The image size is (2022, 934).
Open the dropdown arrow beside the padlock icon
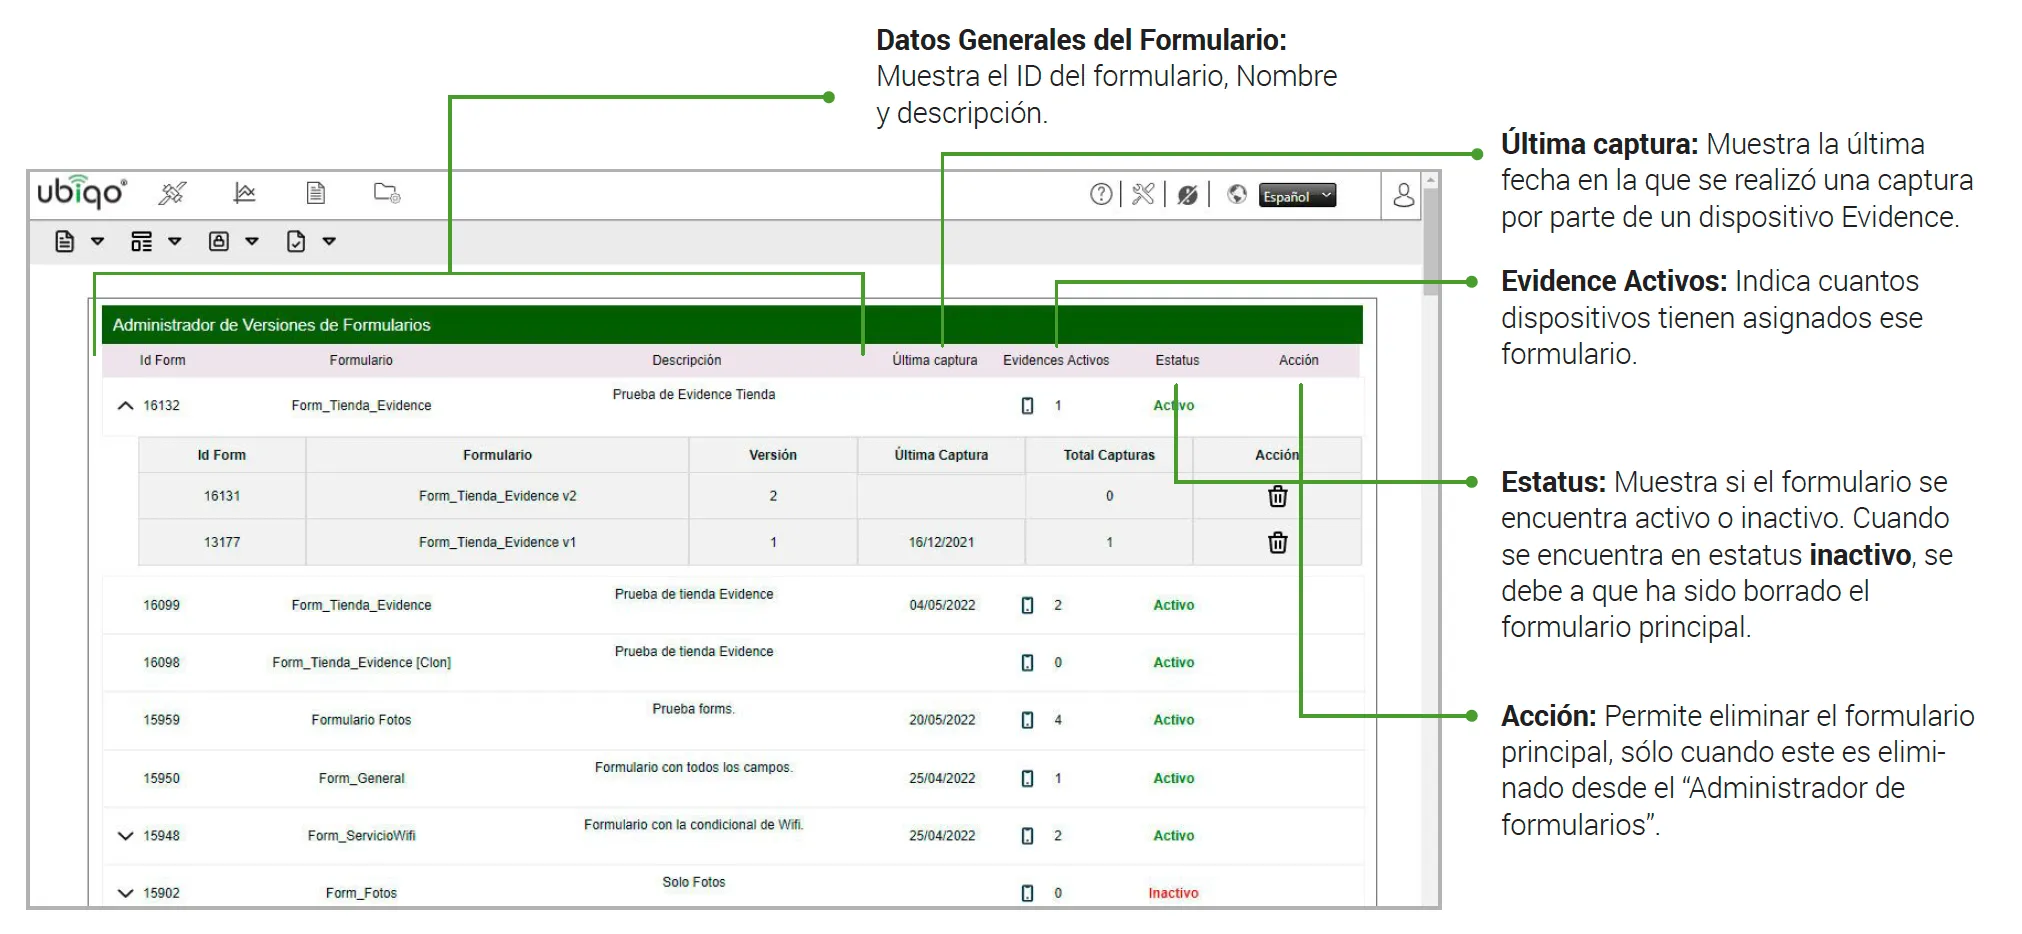click(x=252, y=241)
